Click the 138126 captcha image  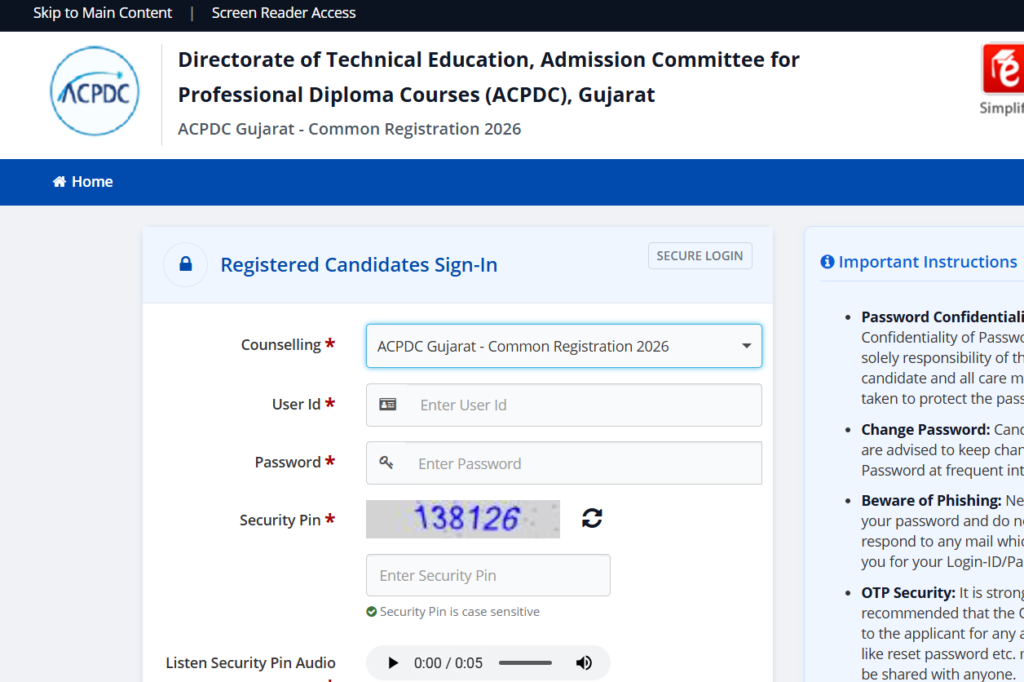[x=462, y=519]
